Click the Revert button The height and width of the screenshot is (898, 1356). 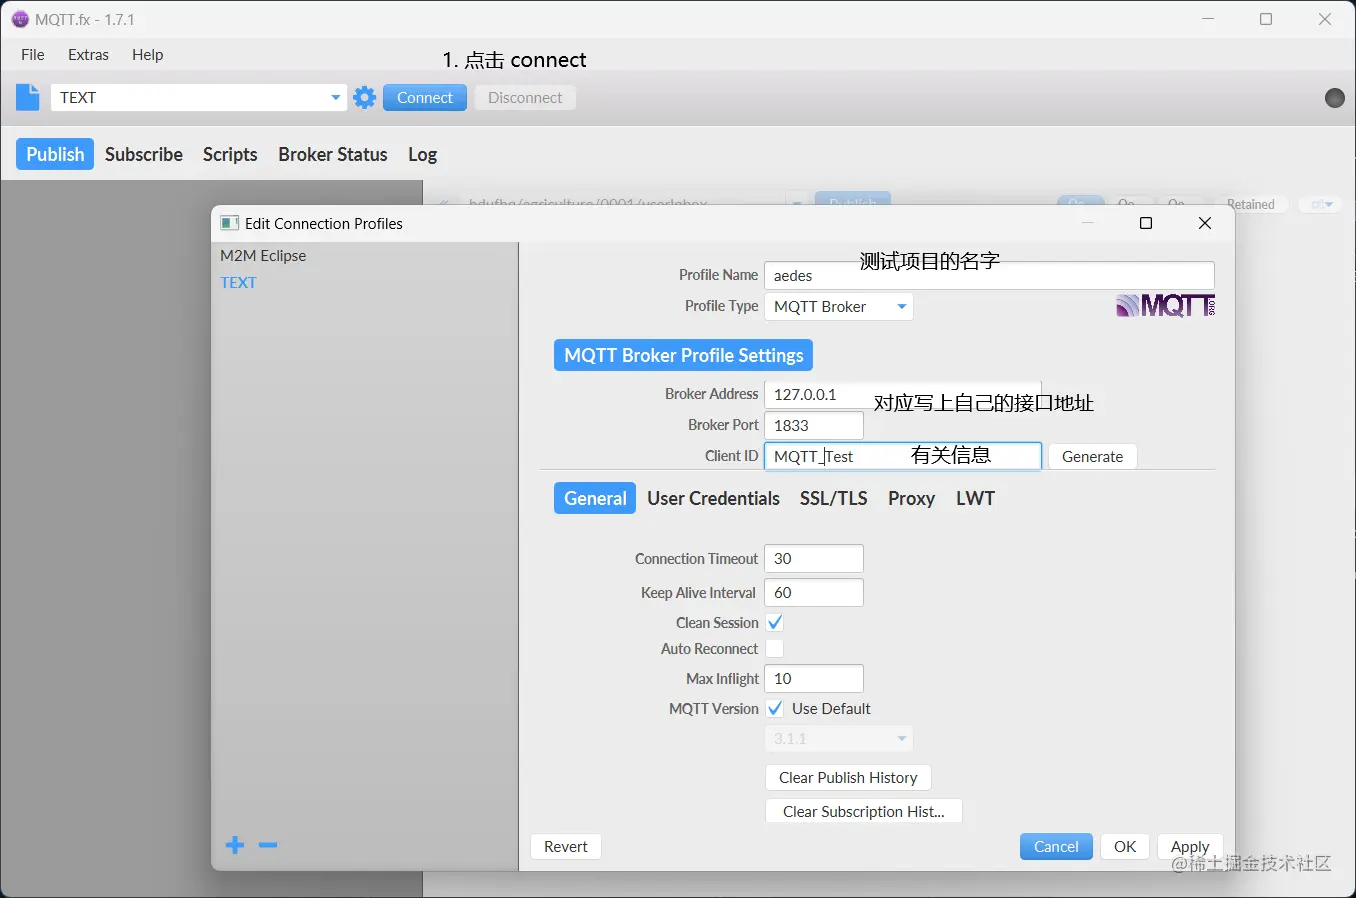pos(566,846)
